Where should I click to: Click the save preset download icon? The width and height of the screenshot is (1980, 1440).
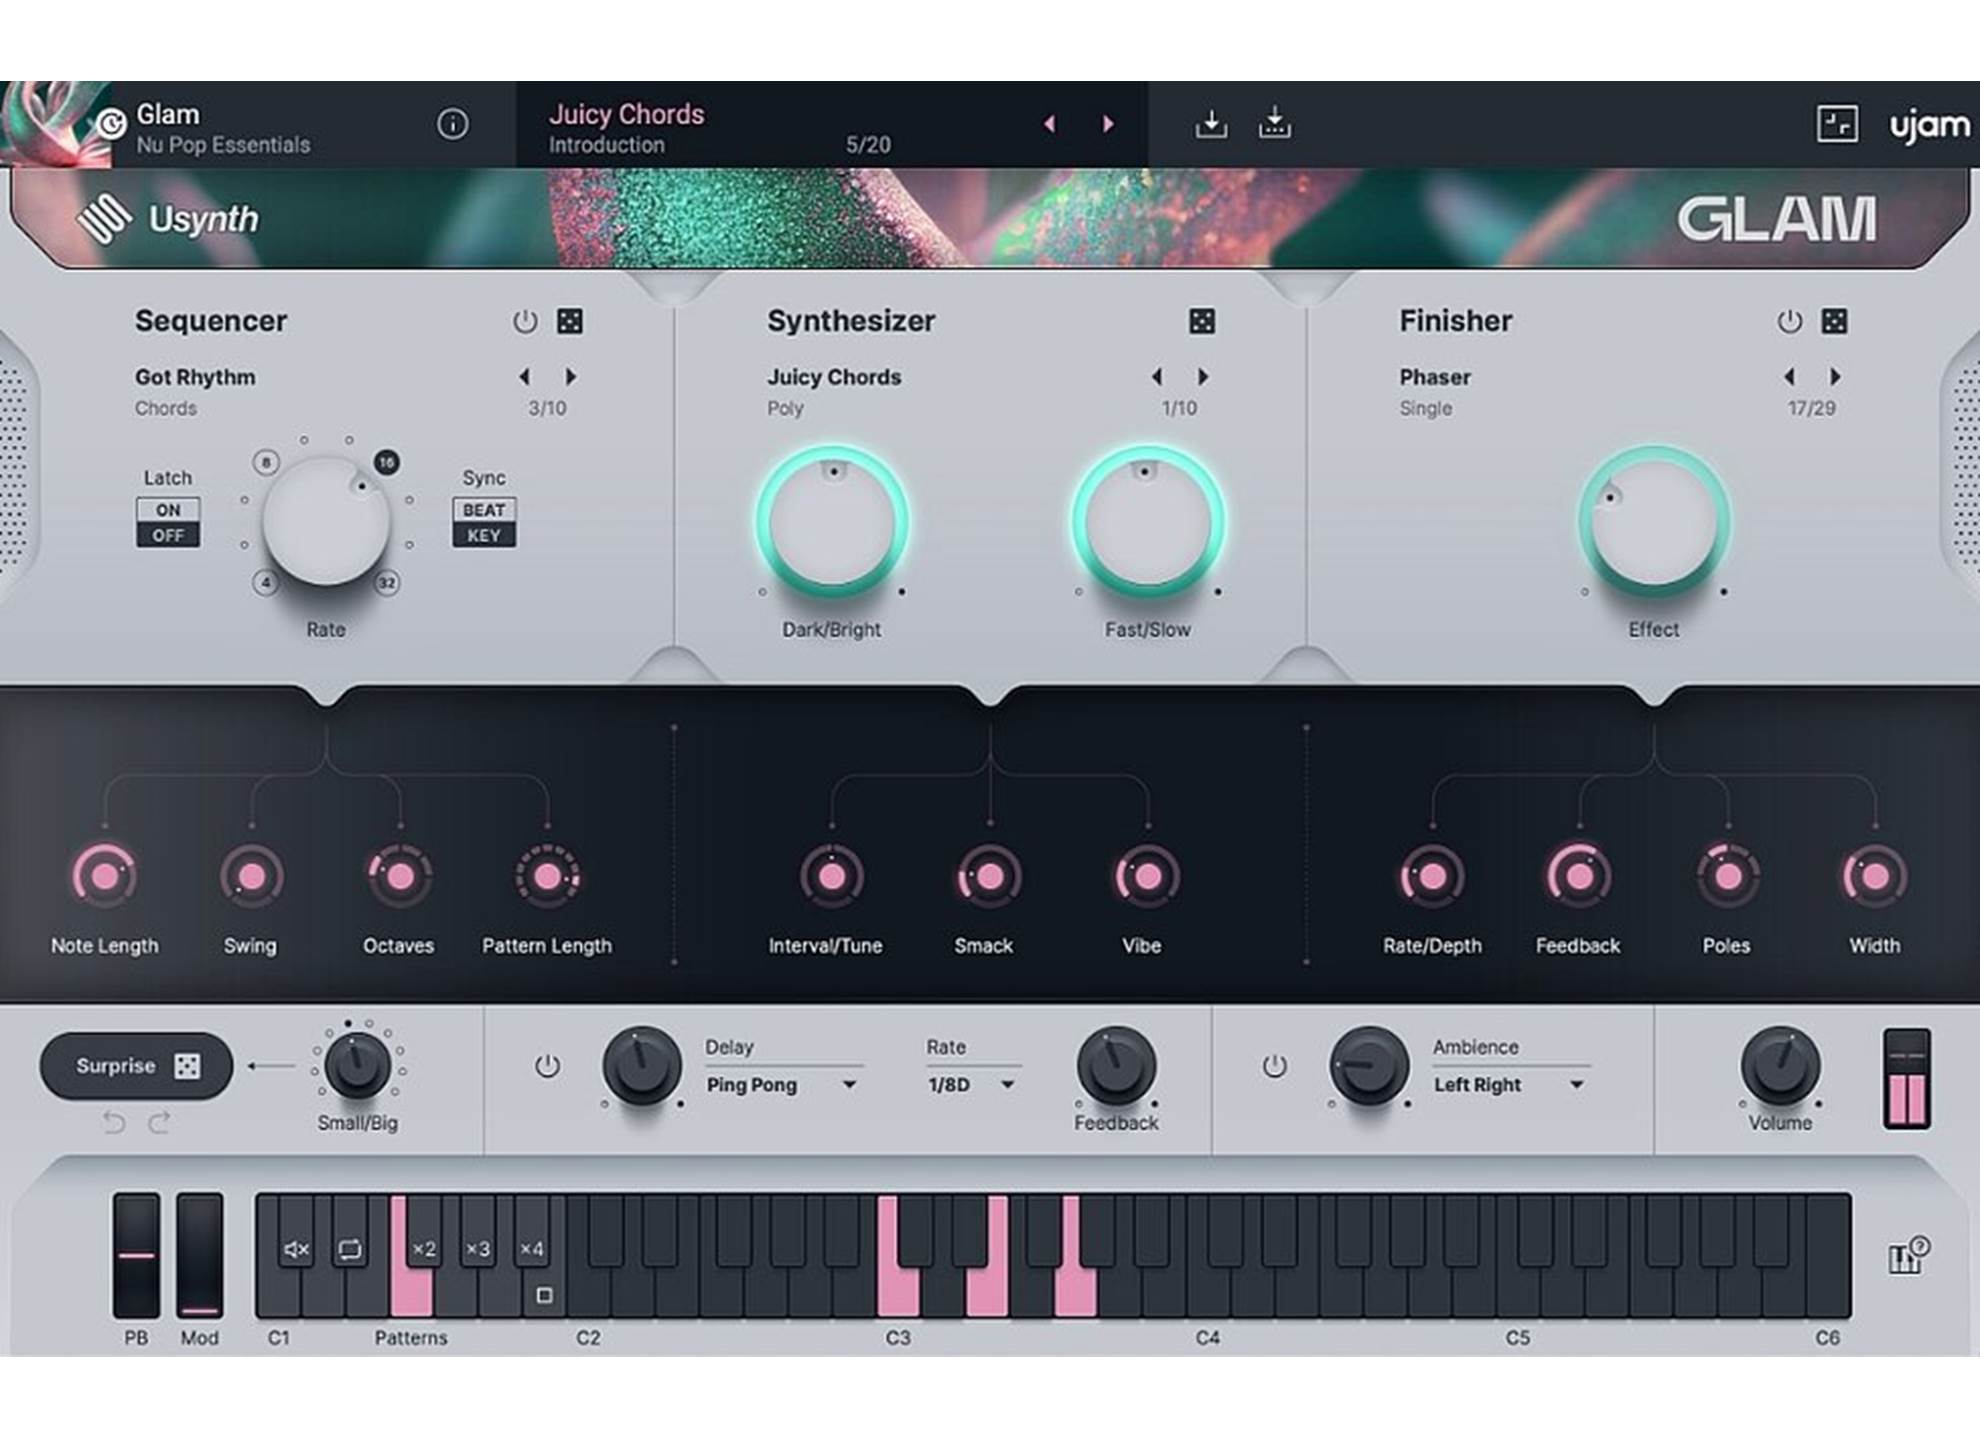point(1211,124)
